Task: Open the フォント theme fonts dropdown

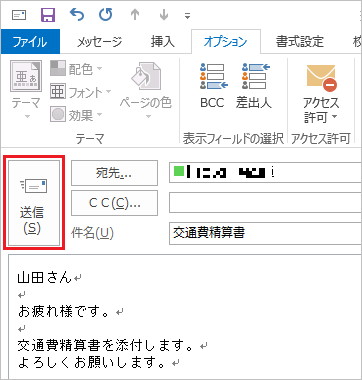Action: pos(81,92)
